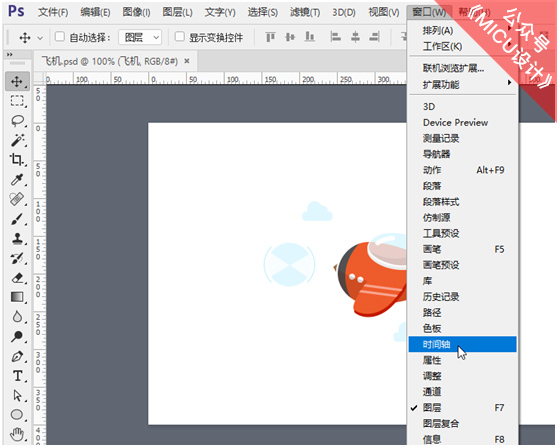Click align right edges icon
The image size is (557, 447).
click(x=374, y=37)
